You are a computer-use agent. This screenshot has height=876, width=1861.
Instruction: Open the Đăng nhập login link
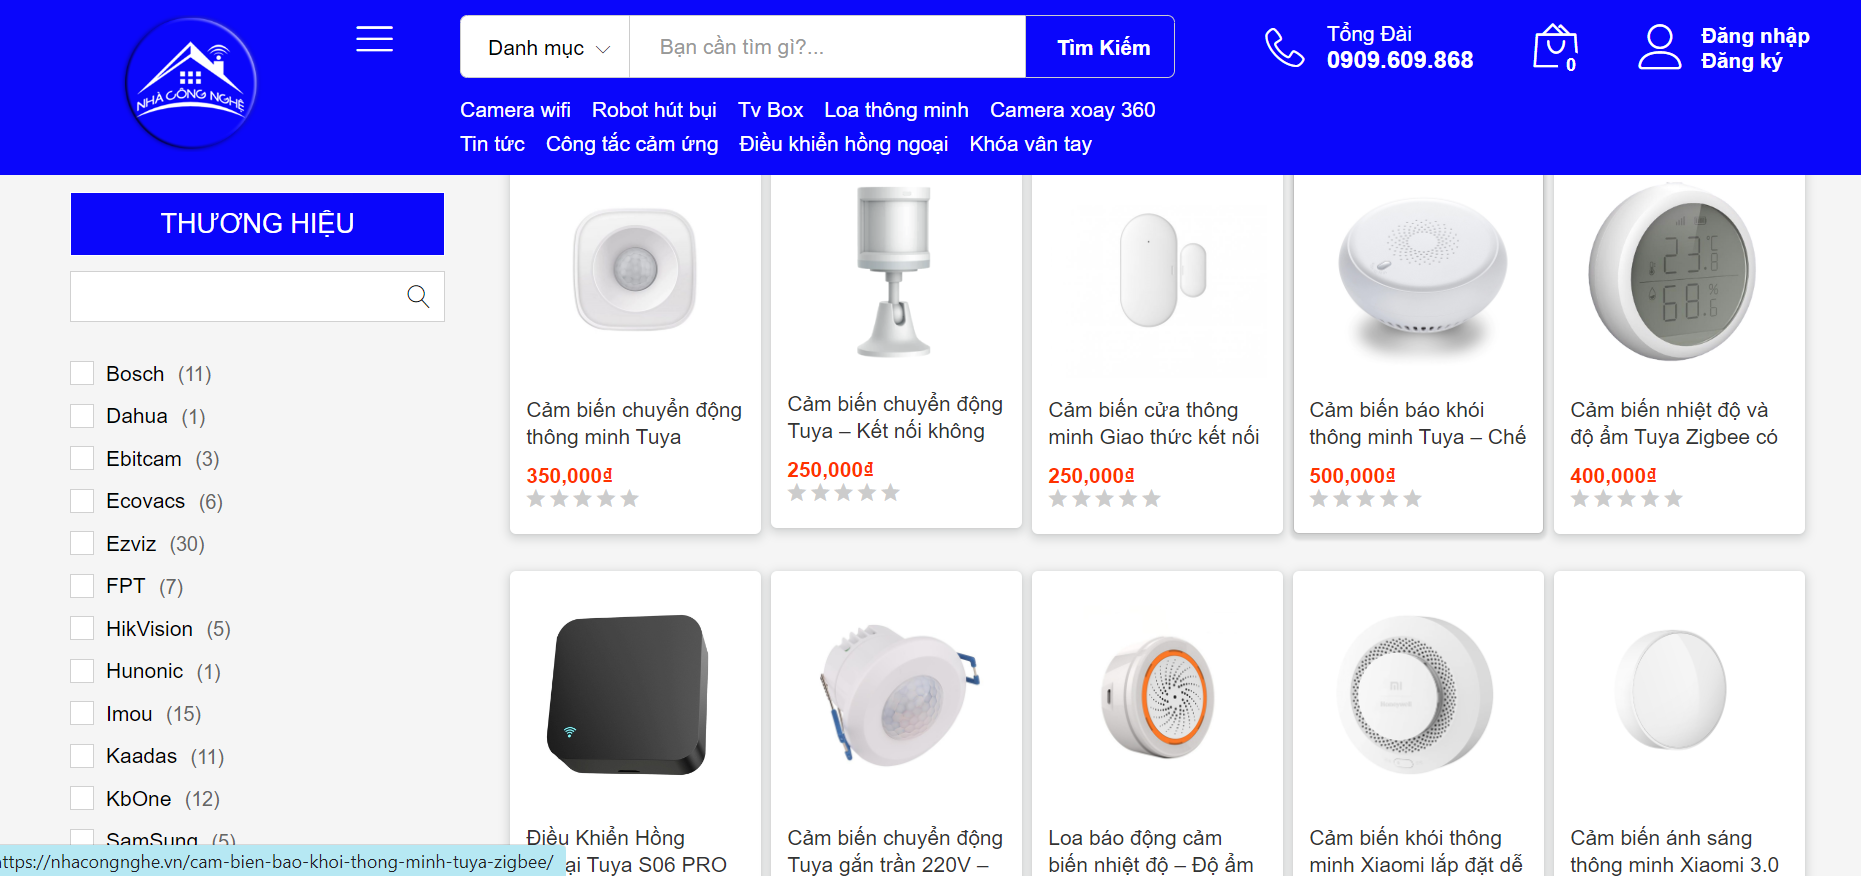coord(1755,36)
